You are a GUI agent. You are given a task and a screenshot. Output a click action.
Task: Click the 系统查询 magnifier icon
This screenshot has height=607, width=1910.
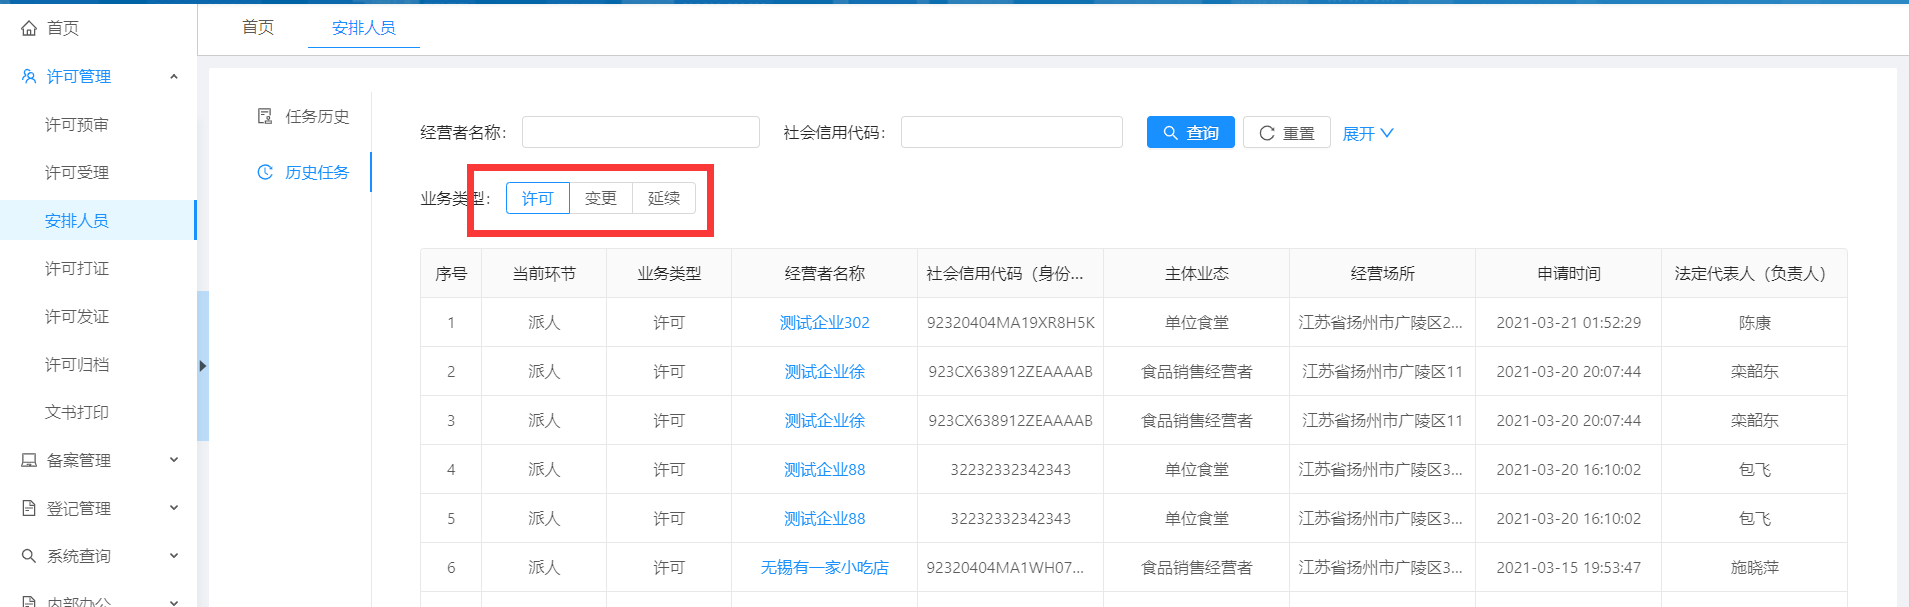tap(29, 556)
